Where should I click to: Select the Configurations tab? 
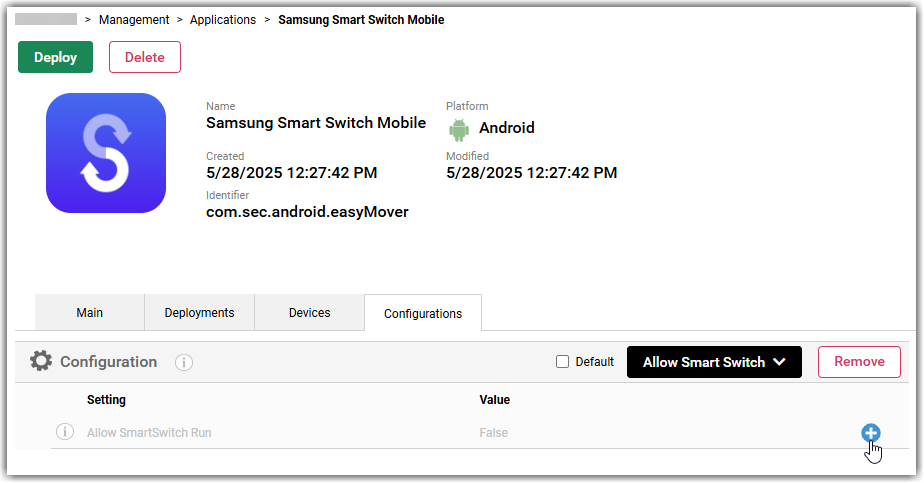pyautogui.click(x=423, y=313)
